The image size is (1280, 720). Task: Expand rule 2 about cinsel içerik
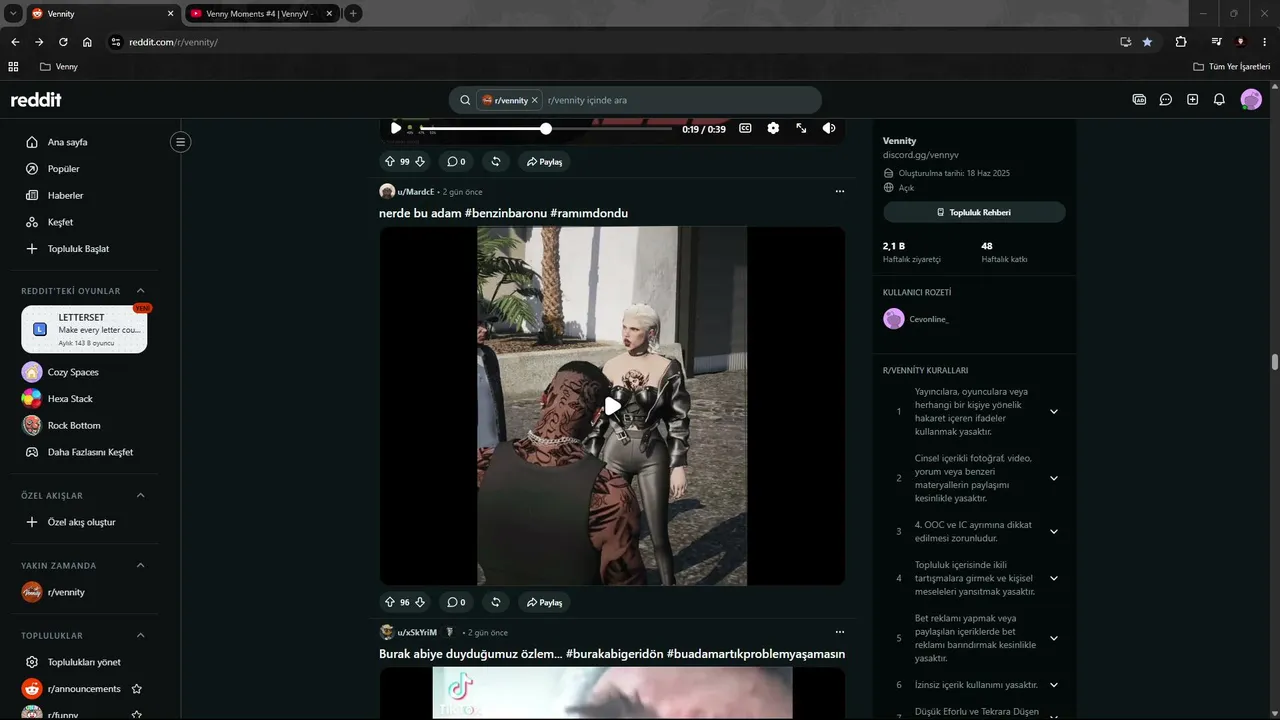pyautogui.click(x=1053, y=478)
